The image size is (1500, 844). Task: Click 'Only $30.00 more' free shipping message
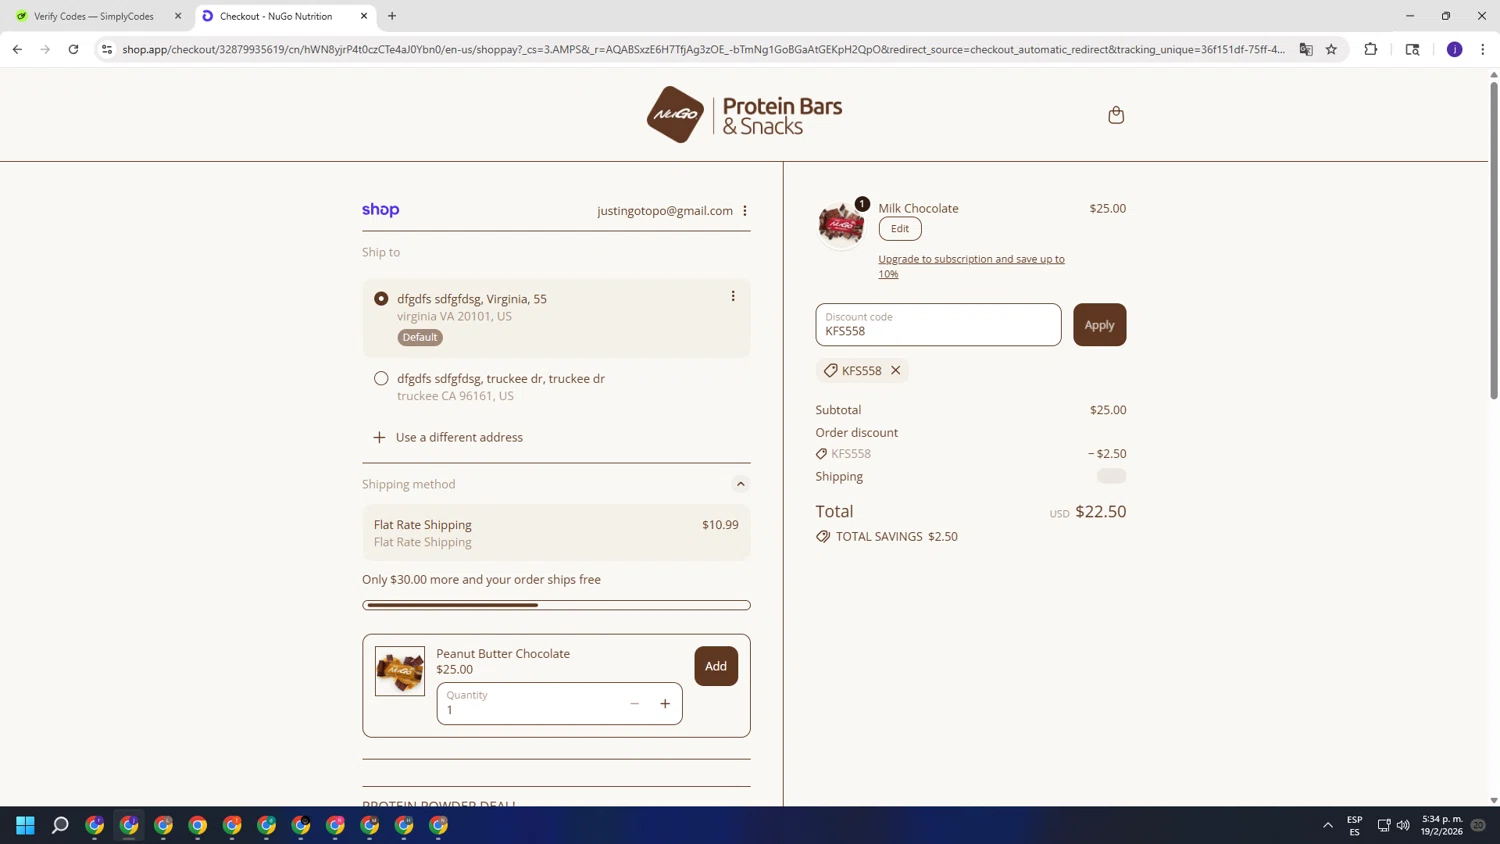pyautogui.click(x=481, y=580)
